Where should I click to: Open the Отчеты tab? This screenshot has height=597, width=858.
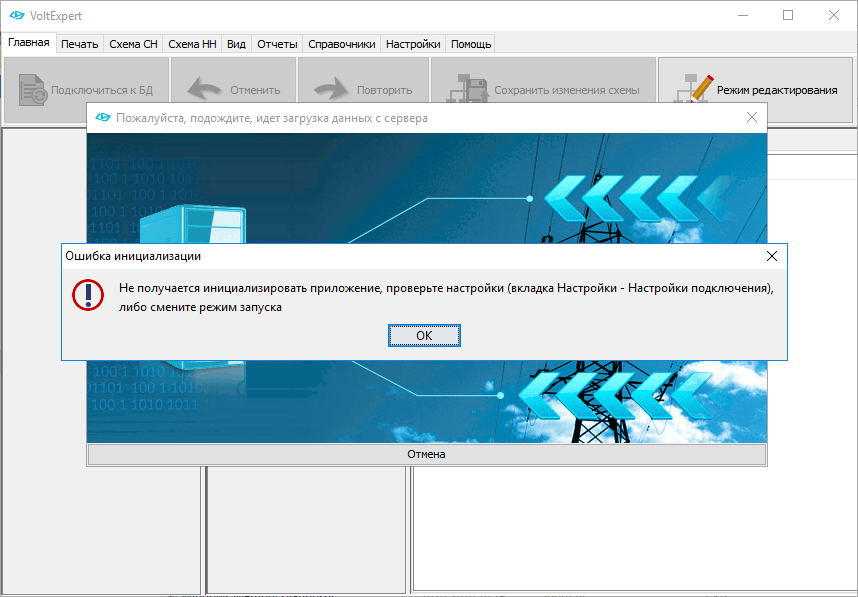(277, 44)
